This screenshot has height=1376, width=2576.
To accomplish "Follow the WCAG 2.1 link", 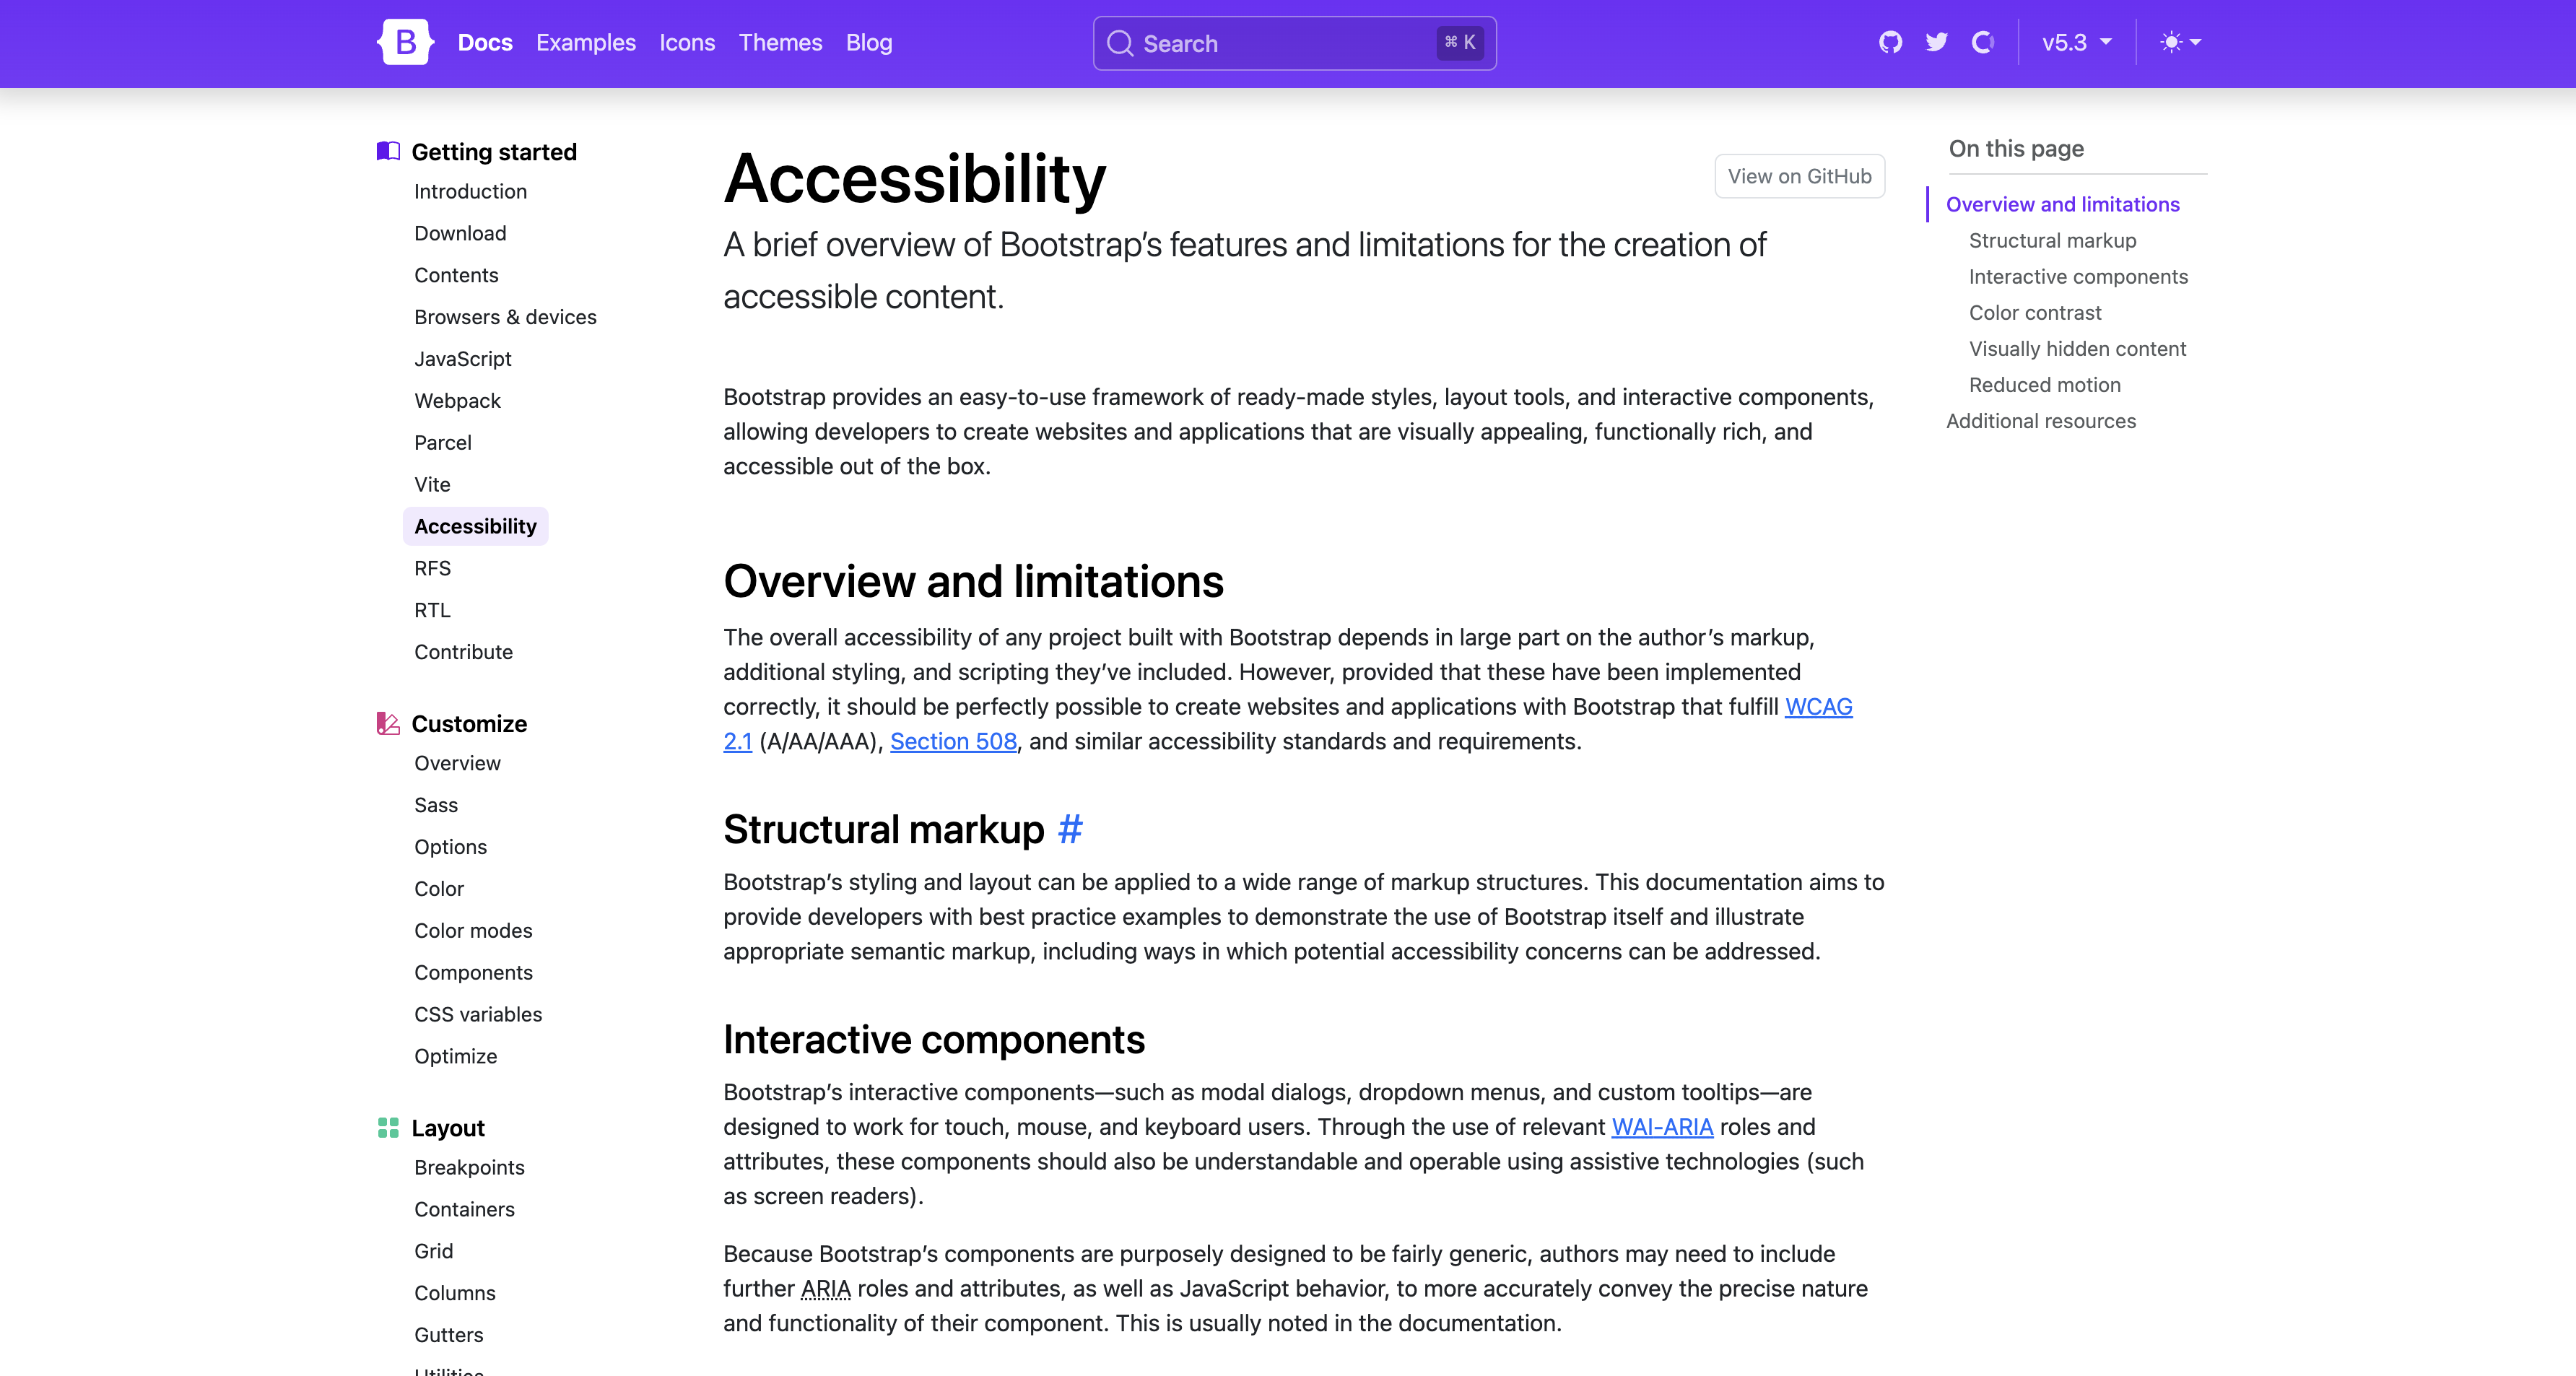I will pyautogui.click(x=1818, y=707).
